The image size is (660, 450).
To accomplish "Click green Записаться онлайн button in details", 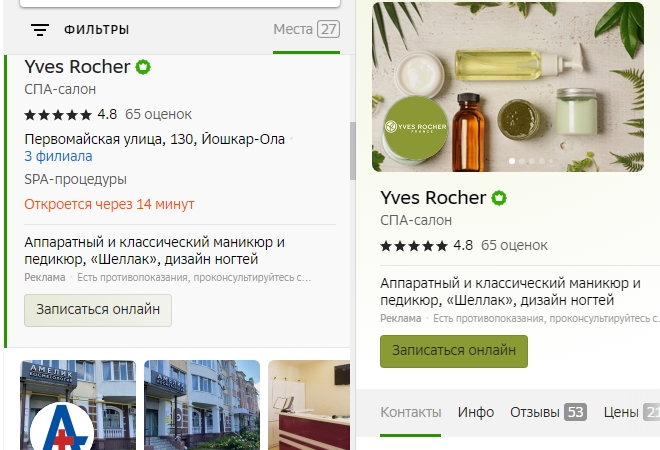I will click(454, 351).
